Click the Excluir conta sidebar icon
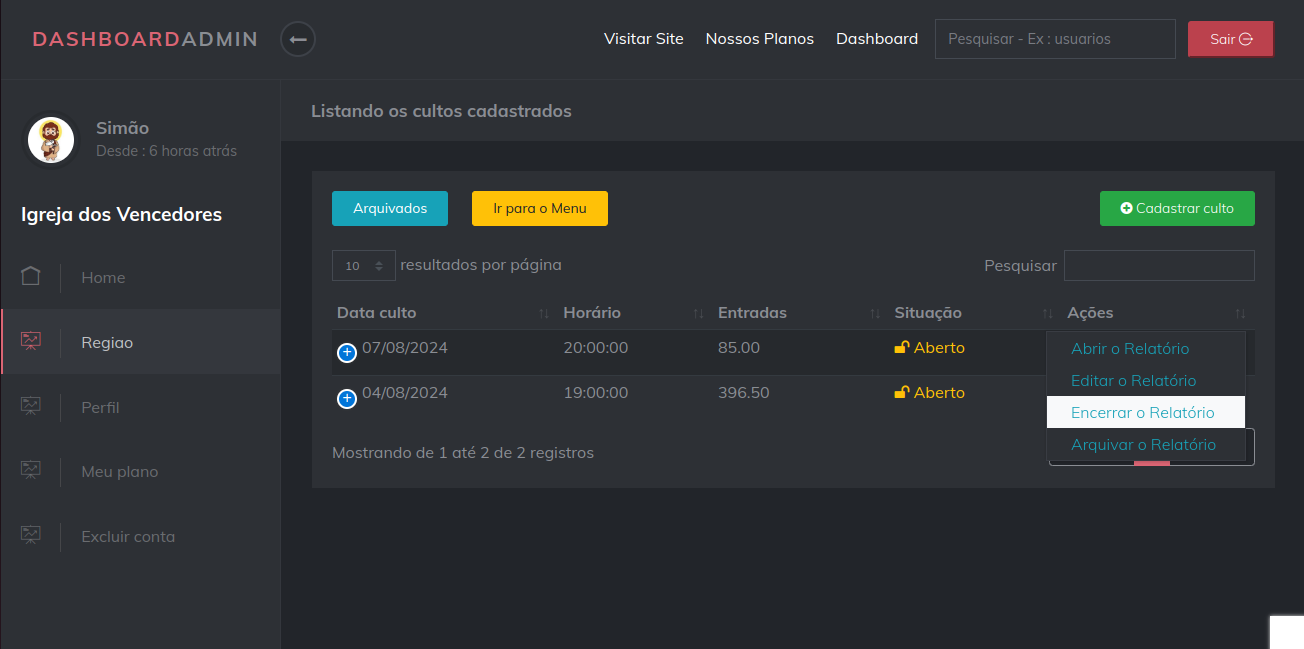The image size is (1304, 649). (31, 535)
